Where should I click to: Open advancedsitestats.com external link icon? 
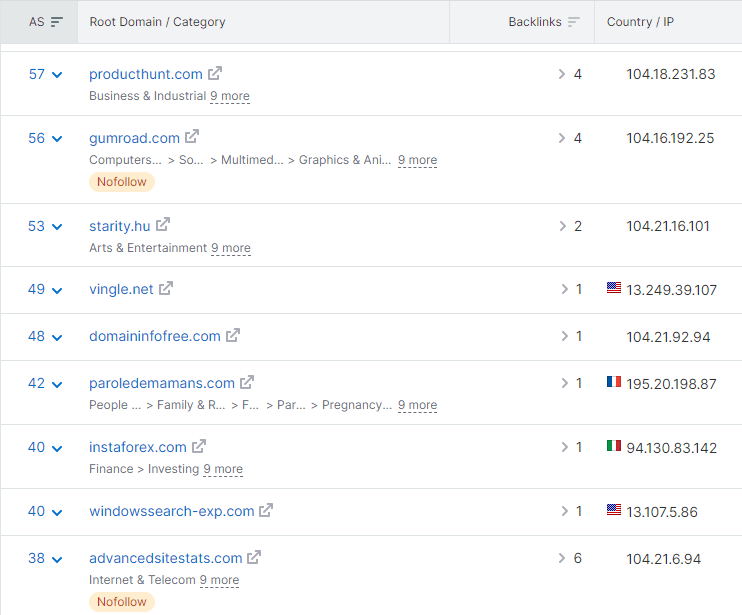254,557
